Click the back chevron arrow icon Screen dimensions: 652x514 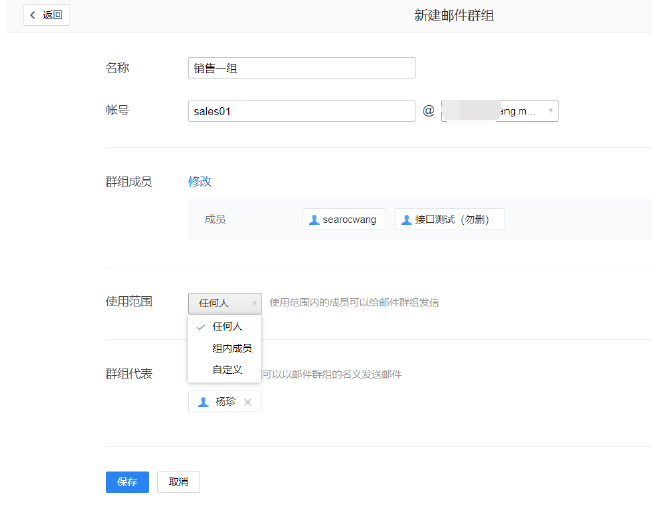pyautogui.click(x=33, y=15)
